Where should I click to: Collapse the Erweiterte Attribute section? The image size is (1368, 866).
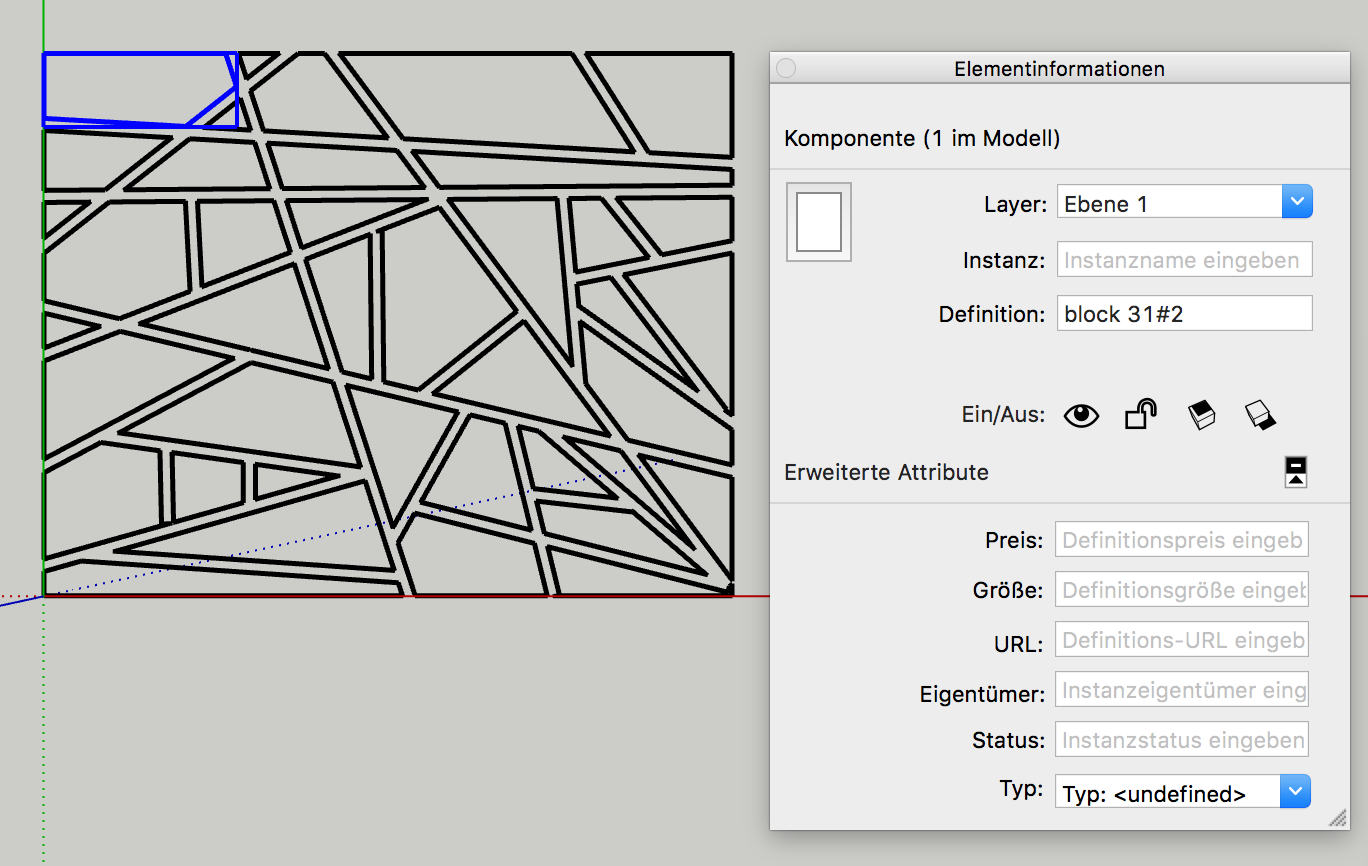pyautogui.click(x=1296, y=472)
